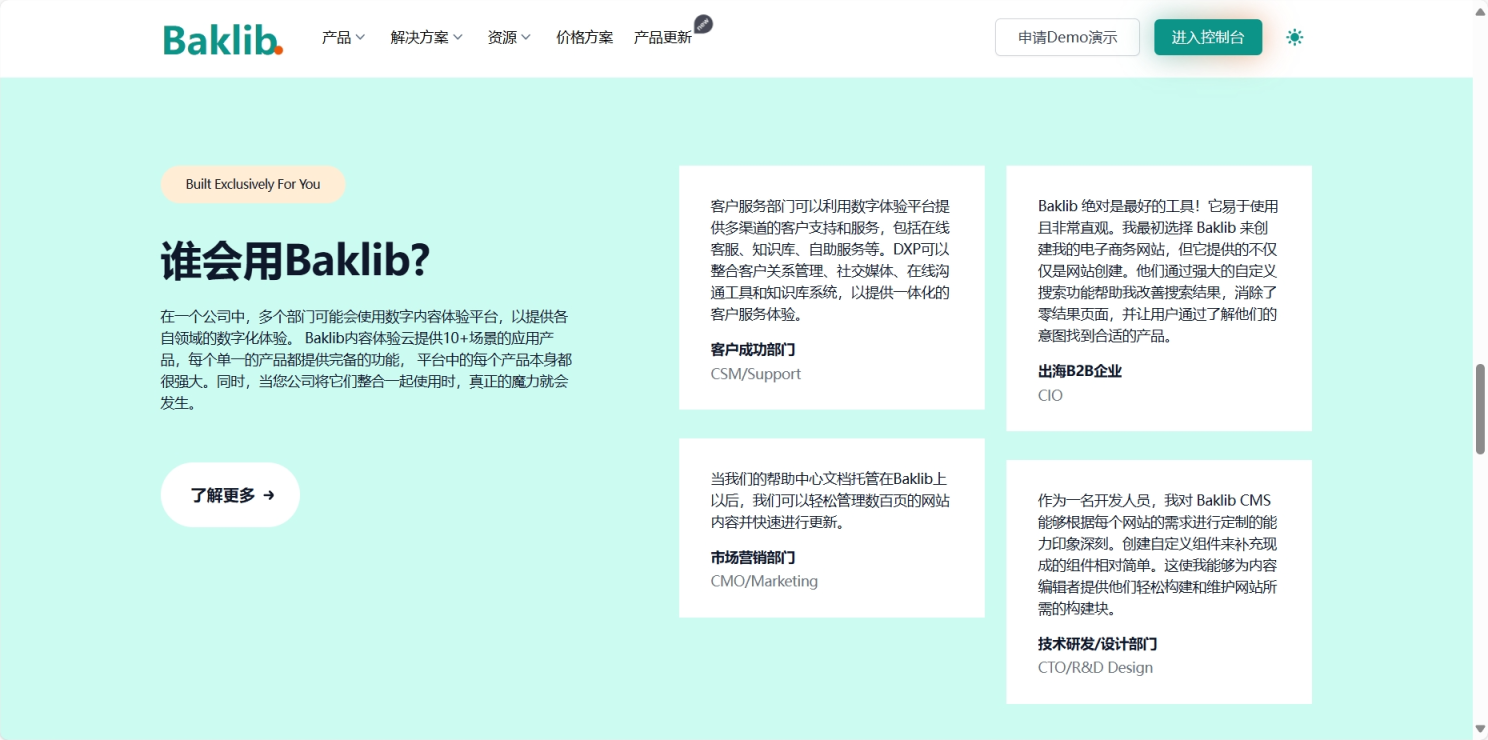Click the vertical scrollbar thumb
Viewport: 1488px width, 740px height.
point(1480,409)
